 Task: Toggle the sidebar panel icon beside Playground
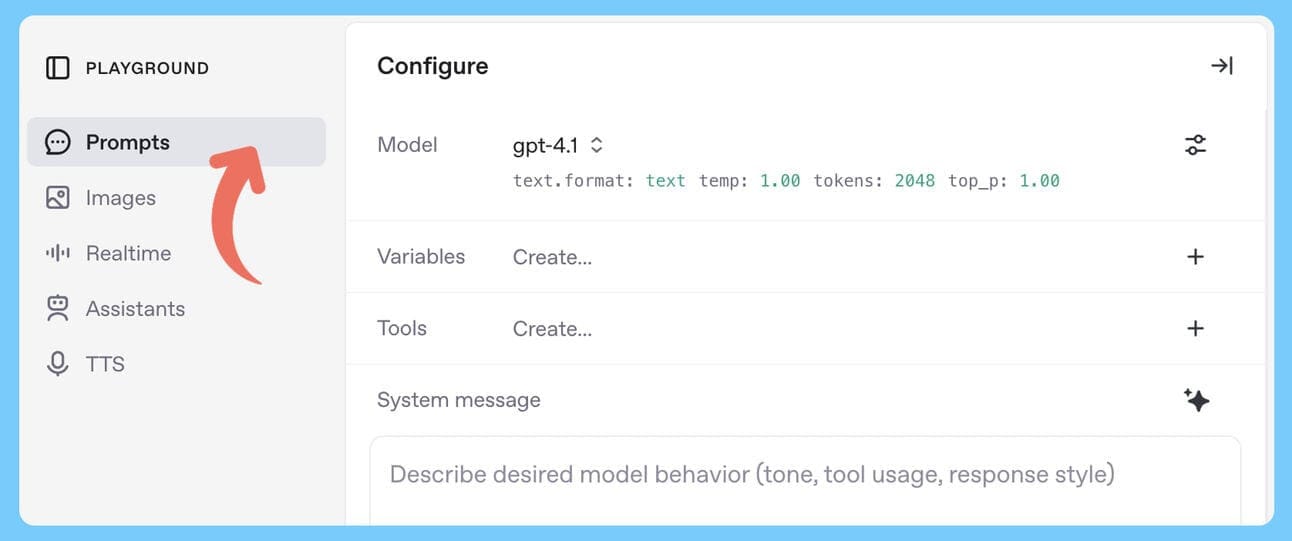pyautogui.click(x=58, y=68)
